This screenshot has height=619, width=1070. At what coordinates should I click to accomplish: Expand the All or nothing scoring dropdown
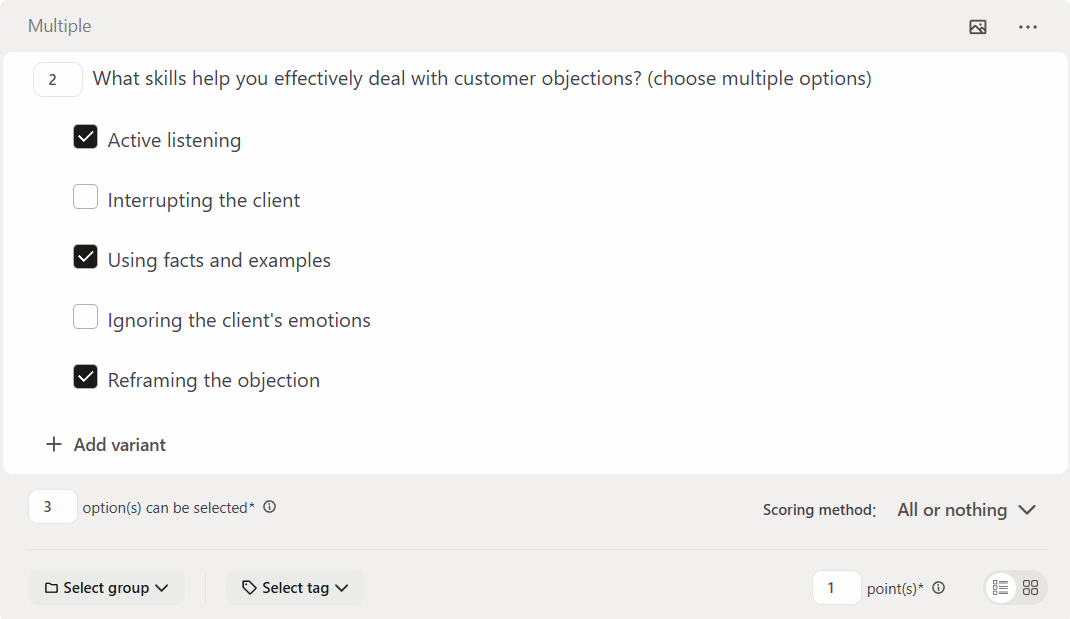(966, 510)
